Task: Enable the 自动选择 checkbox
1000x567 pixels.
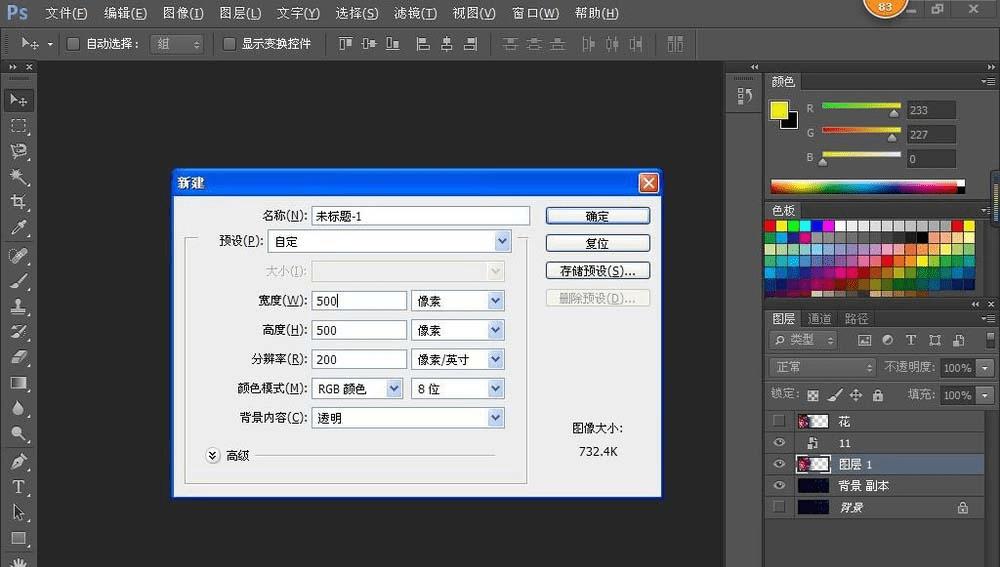Action: coord(73,44)
